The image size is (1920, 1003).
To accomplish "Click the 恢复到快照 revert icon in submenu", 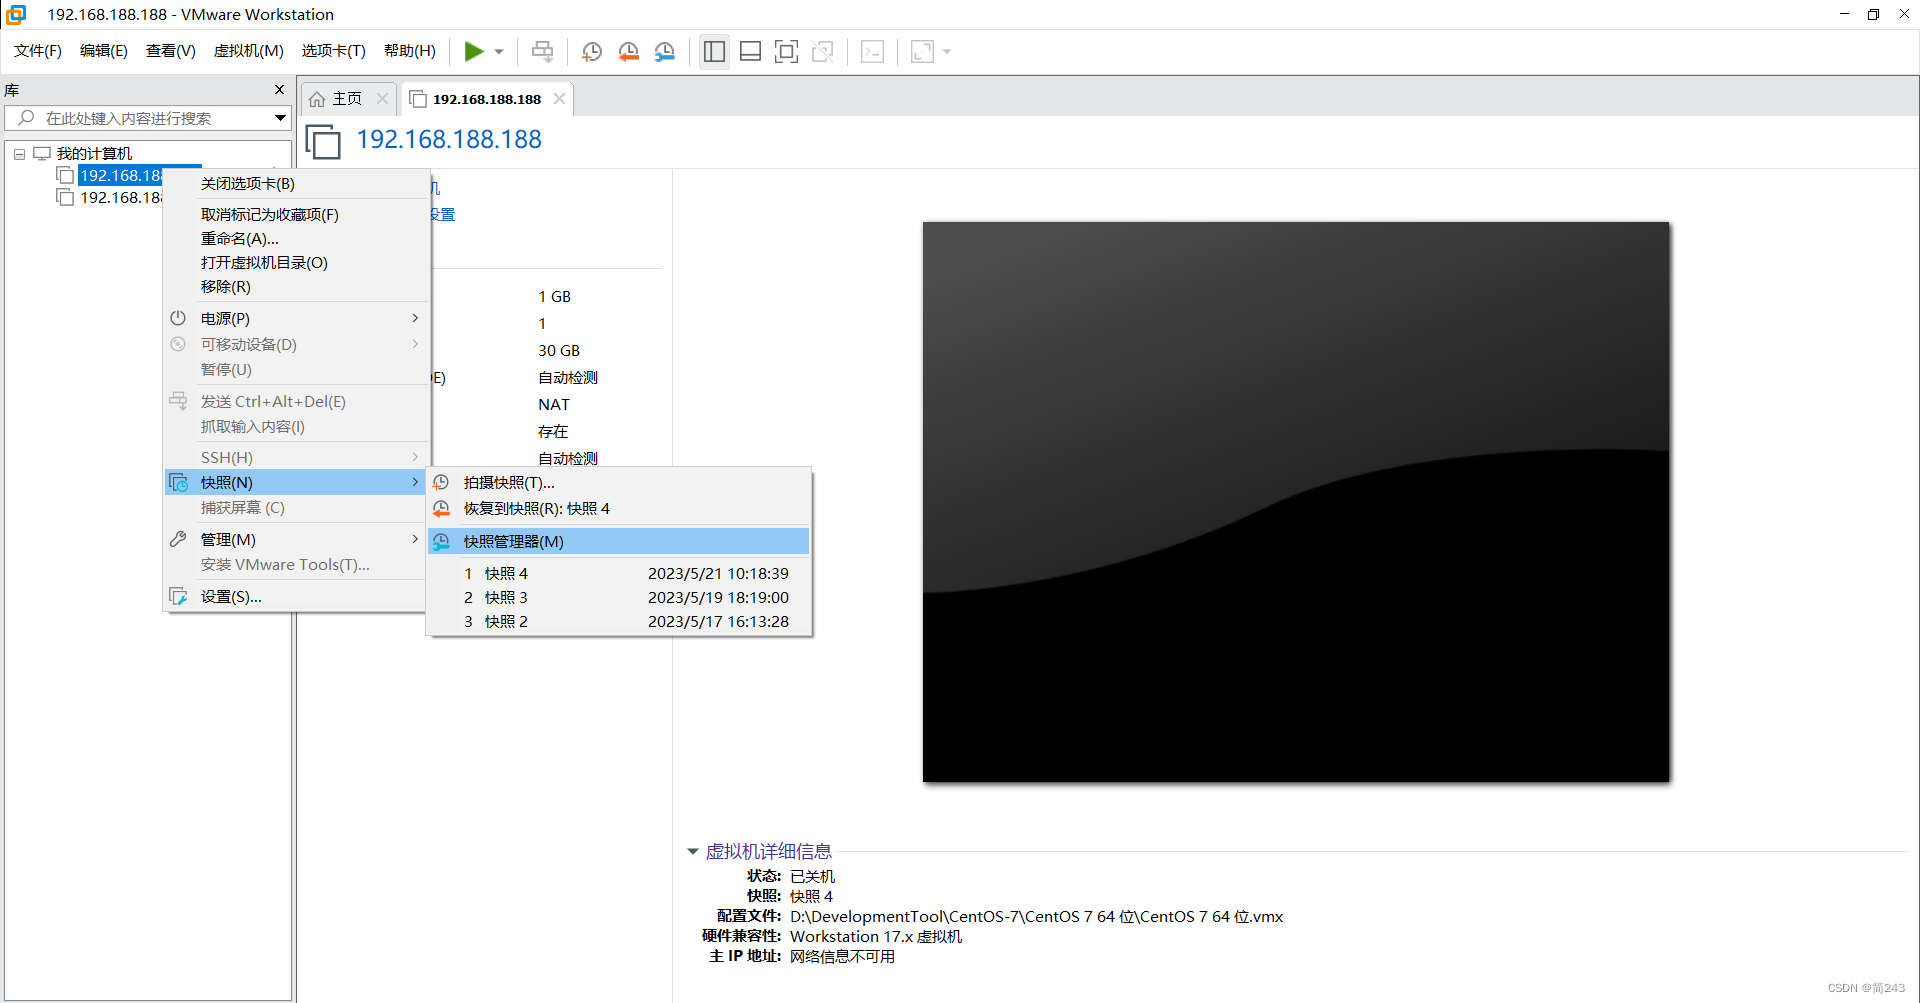I will tap(441, 509).
